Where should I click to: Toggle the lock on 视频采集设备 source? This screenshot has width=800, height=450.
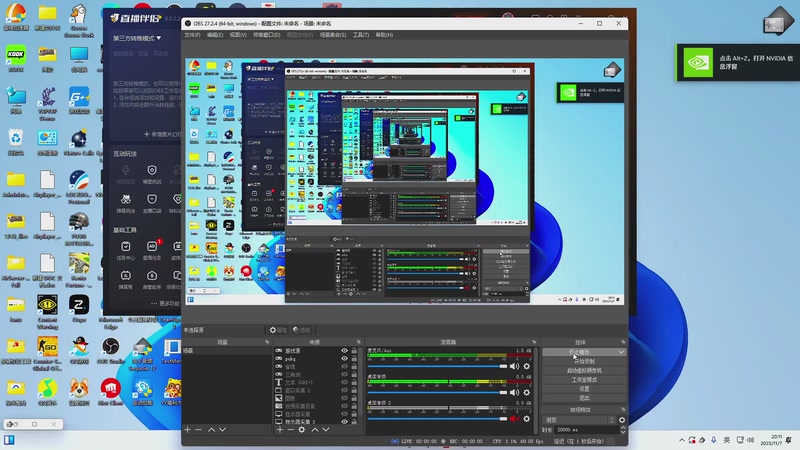(354, 406)
